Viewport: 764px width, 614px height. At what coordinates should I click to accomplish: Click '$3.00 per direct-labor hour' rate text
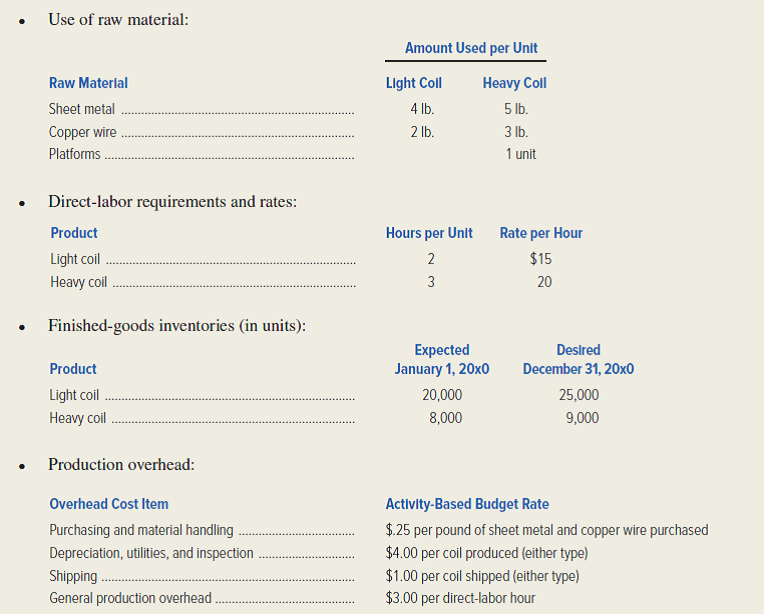(460, 598)
